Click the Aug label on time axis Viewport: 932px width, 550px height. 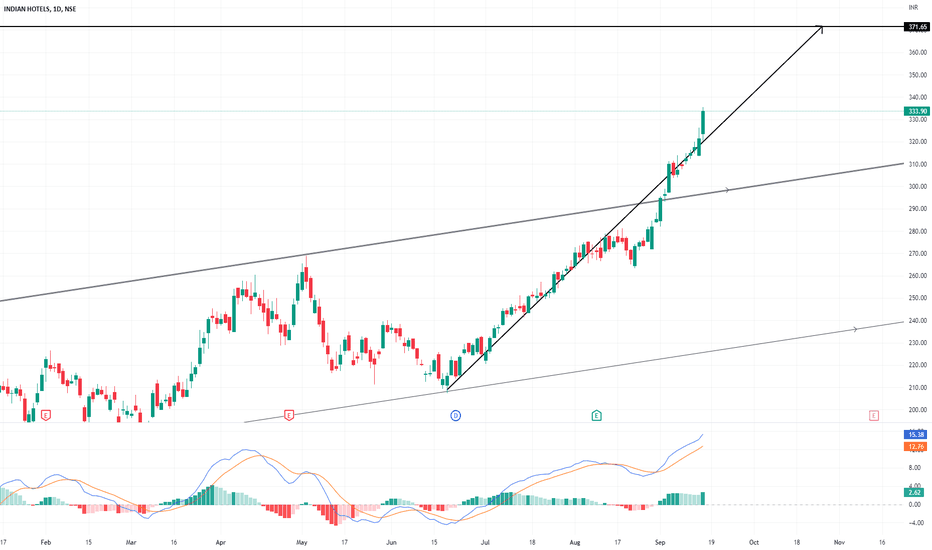[575, 542]
